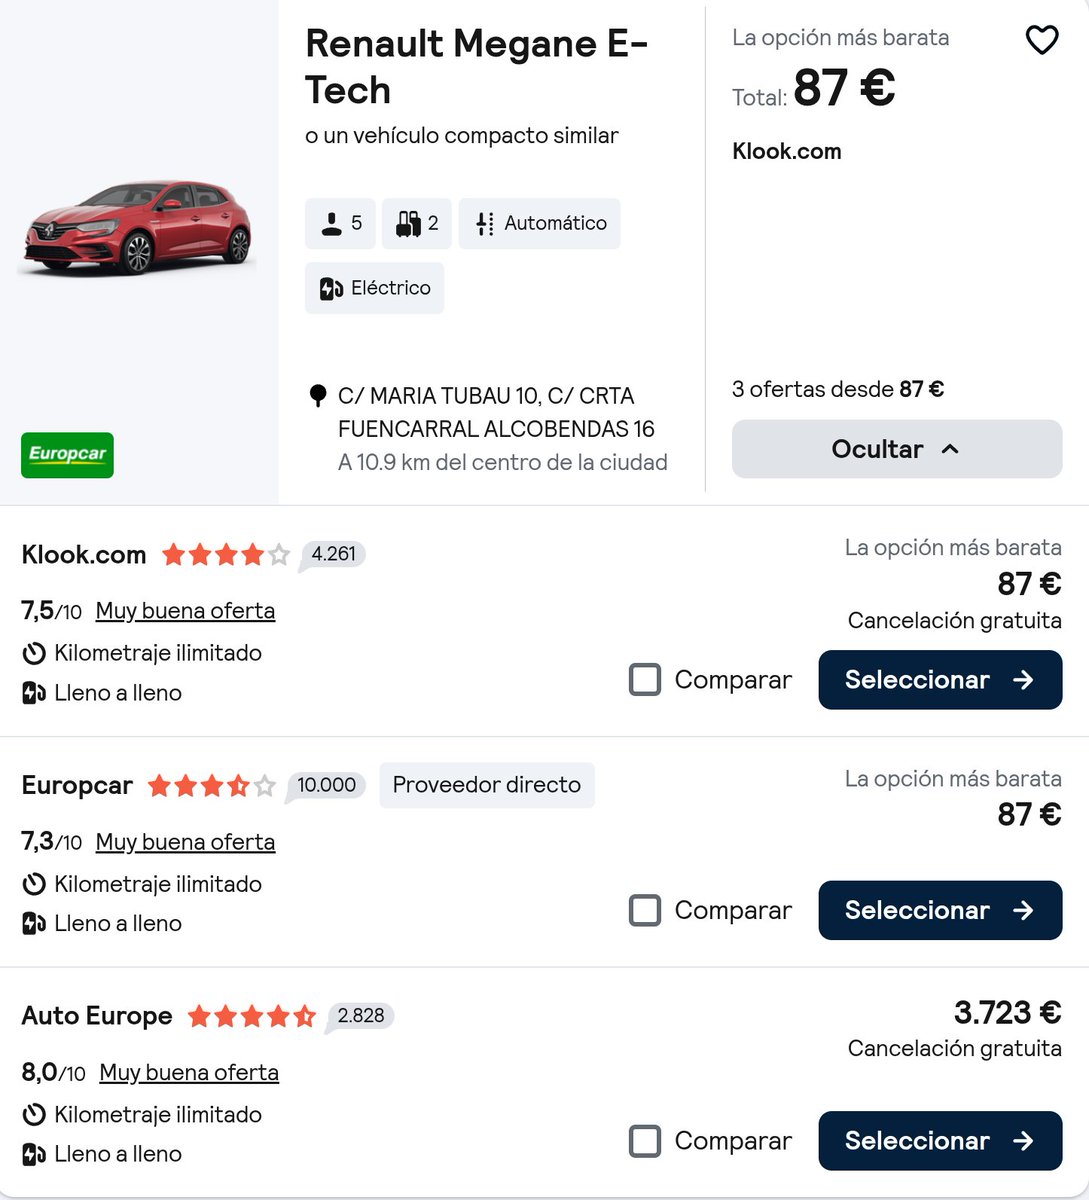Click the Klook.com review count bubble 4.261

[x=334, y=555]
